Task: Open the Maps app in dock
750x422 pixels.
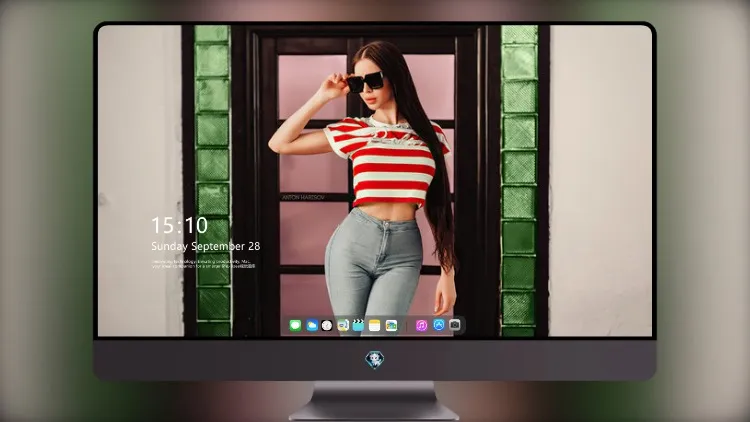Action: (343, 325)
